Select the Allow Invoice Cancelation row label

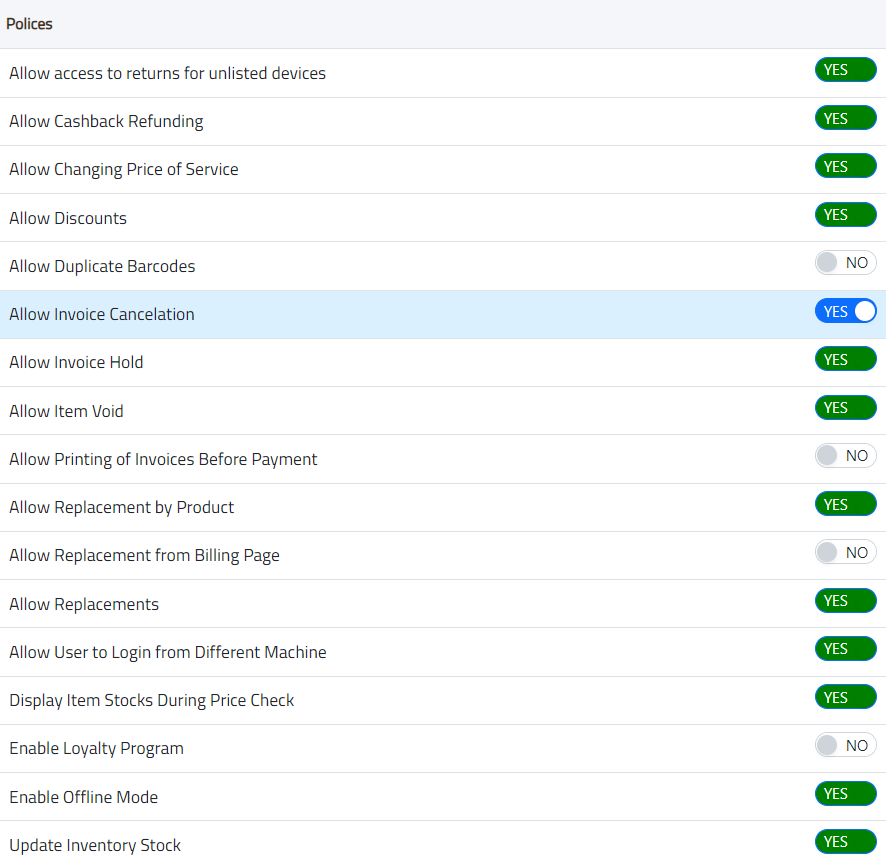pos(102,314)
